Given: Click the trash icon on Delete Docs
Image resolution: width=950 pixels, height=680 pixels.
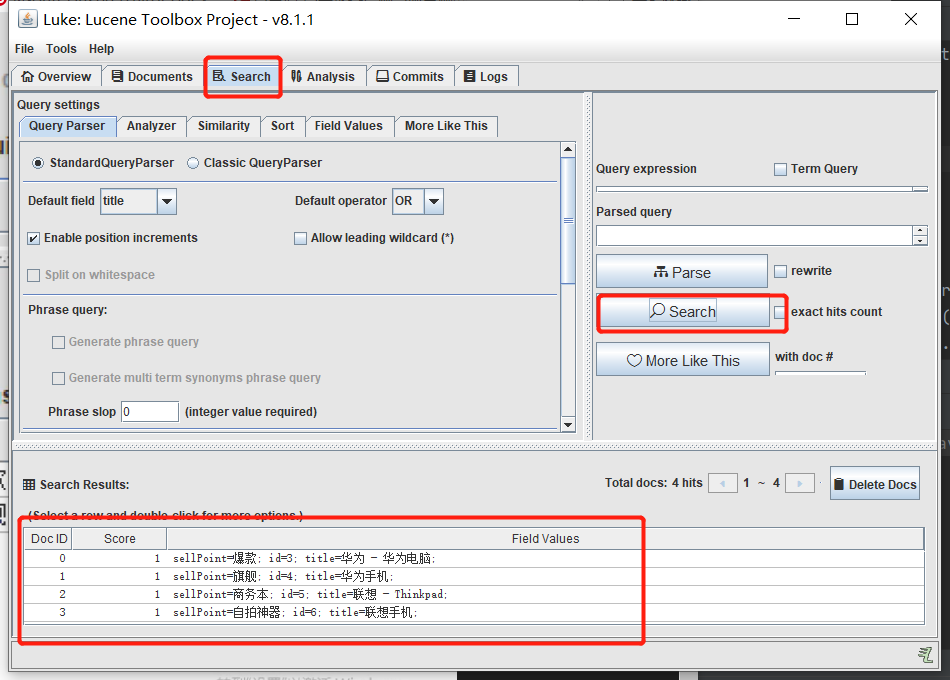Looking at the screenshot, I should tap(839, 484).
